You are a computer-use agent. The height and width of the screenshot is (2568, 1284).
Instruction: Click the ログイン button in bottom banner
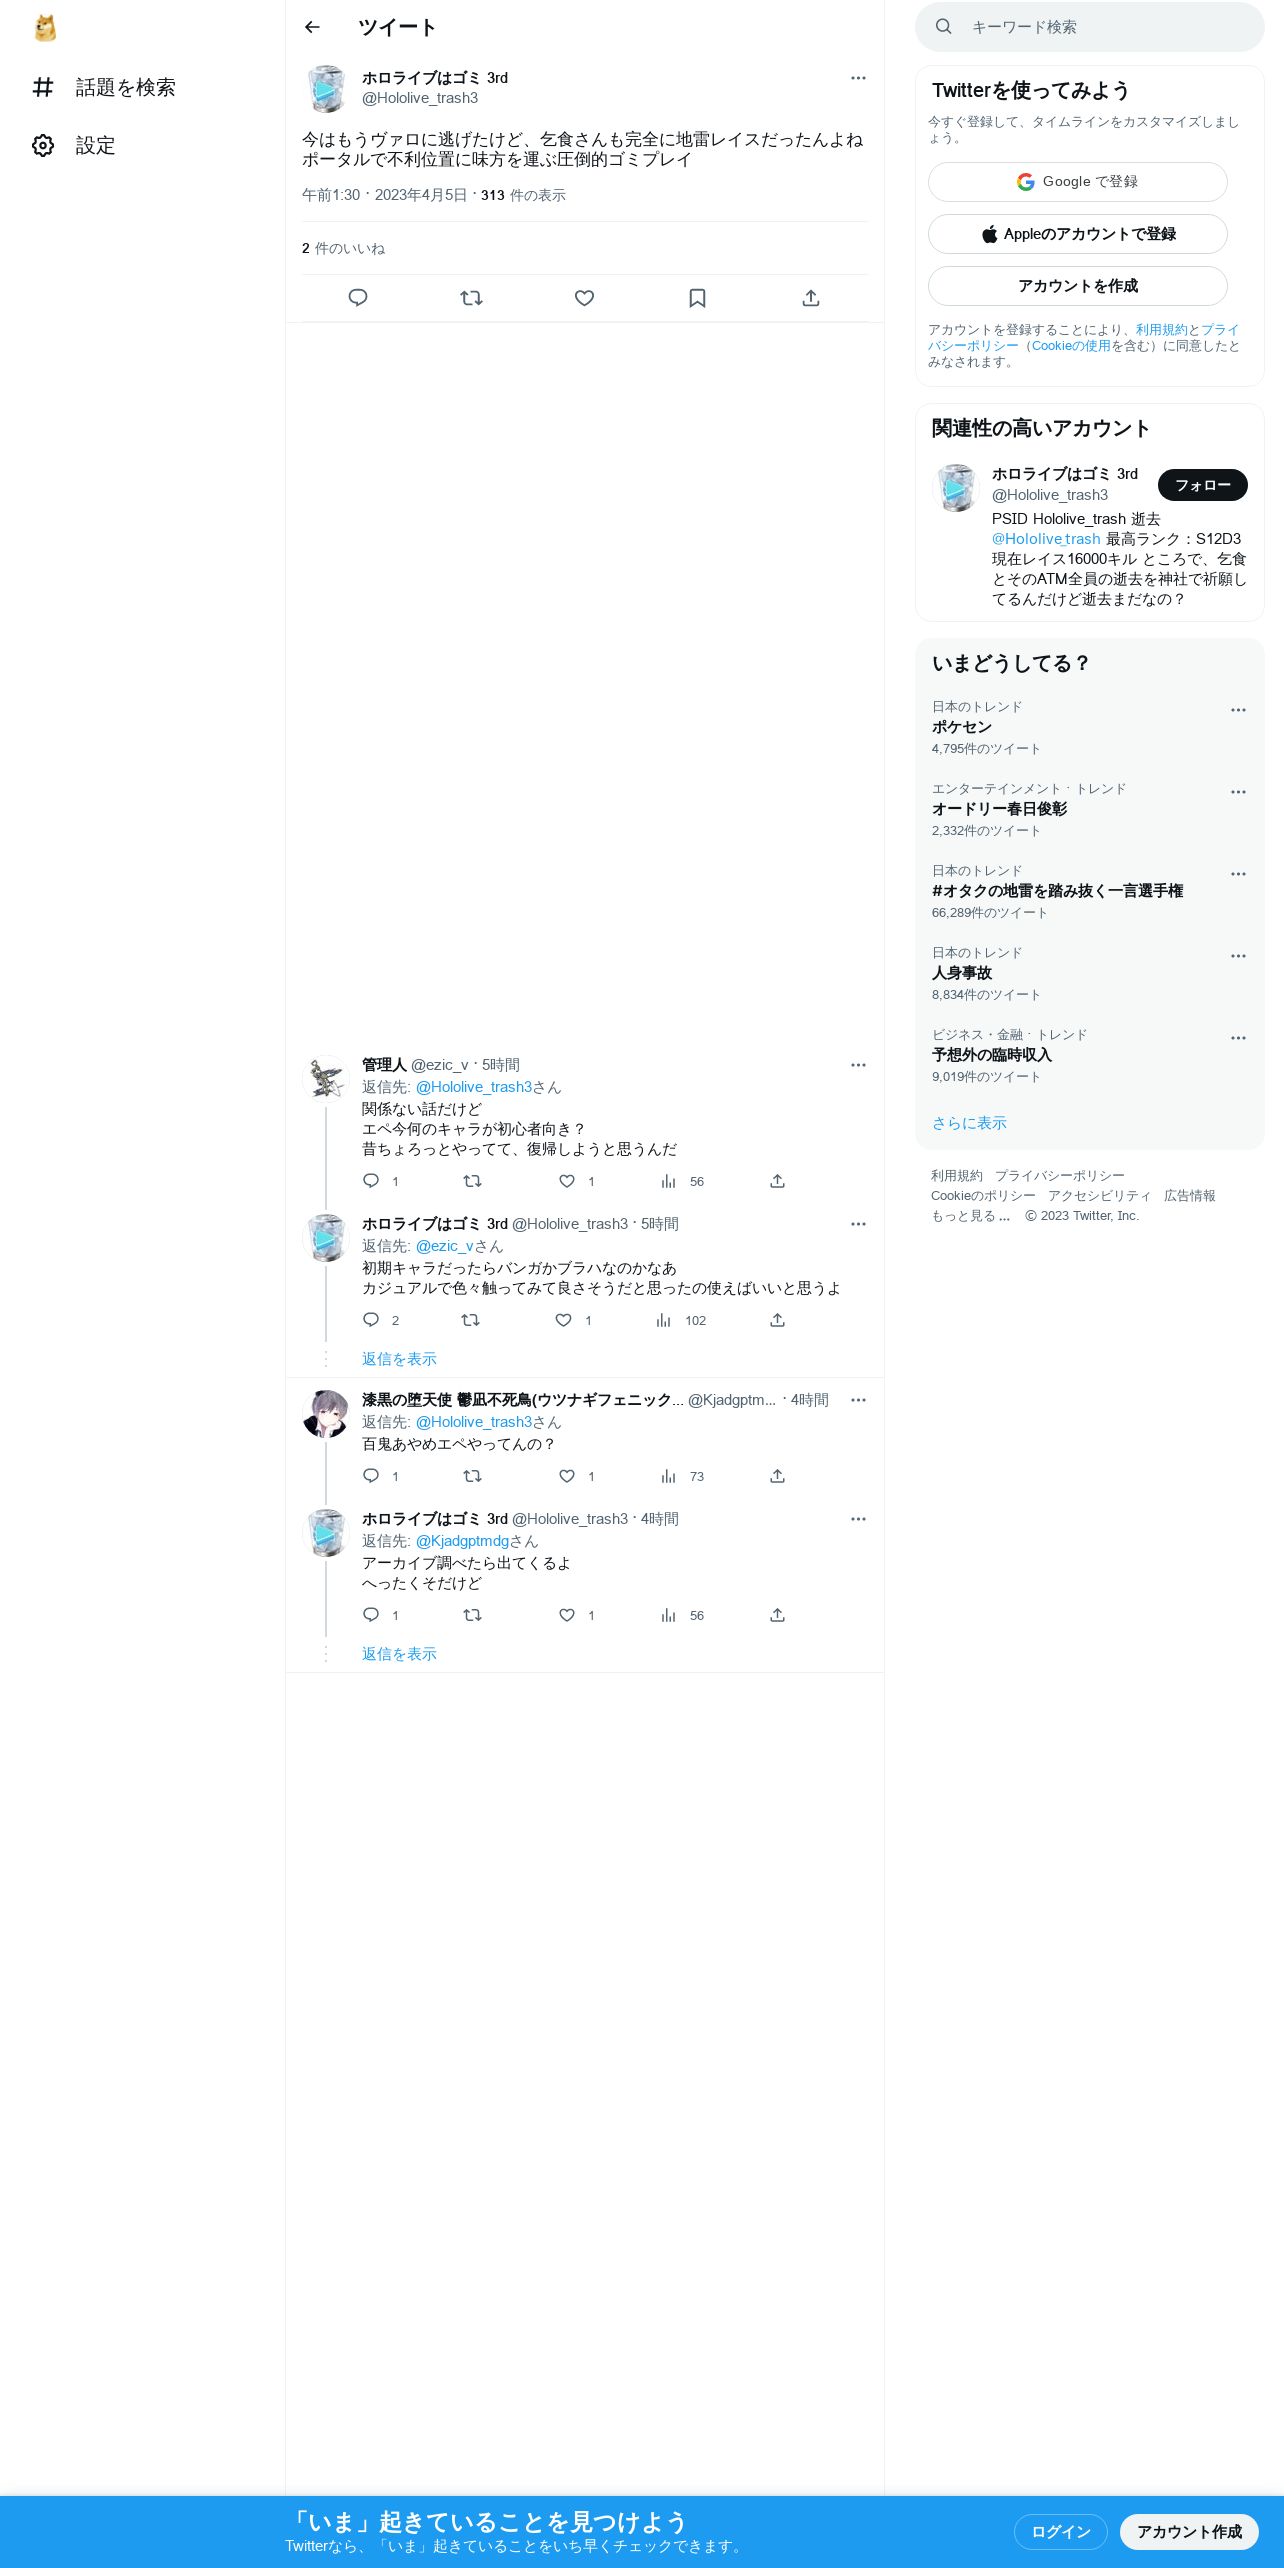[x=1060, y=2531]
